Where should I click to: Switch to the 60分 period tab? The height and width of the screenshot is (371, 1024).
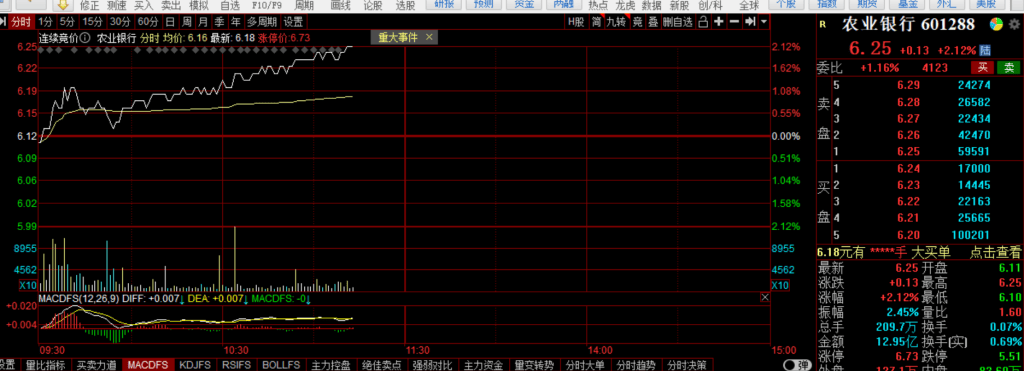(x=148, y=22)
